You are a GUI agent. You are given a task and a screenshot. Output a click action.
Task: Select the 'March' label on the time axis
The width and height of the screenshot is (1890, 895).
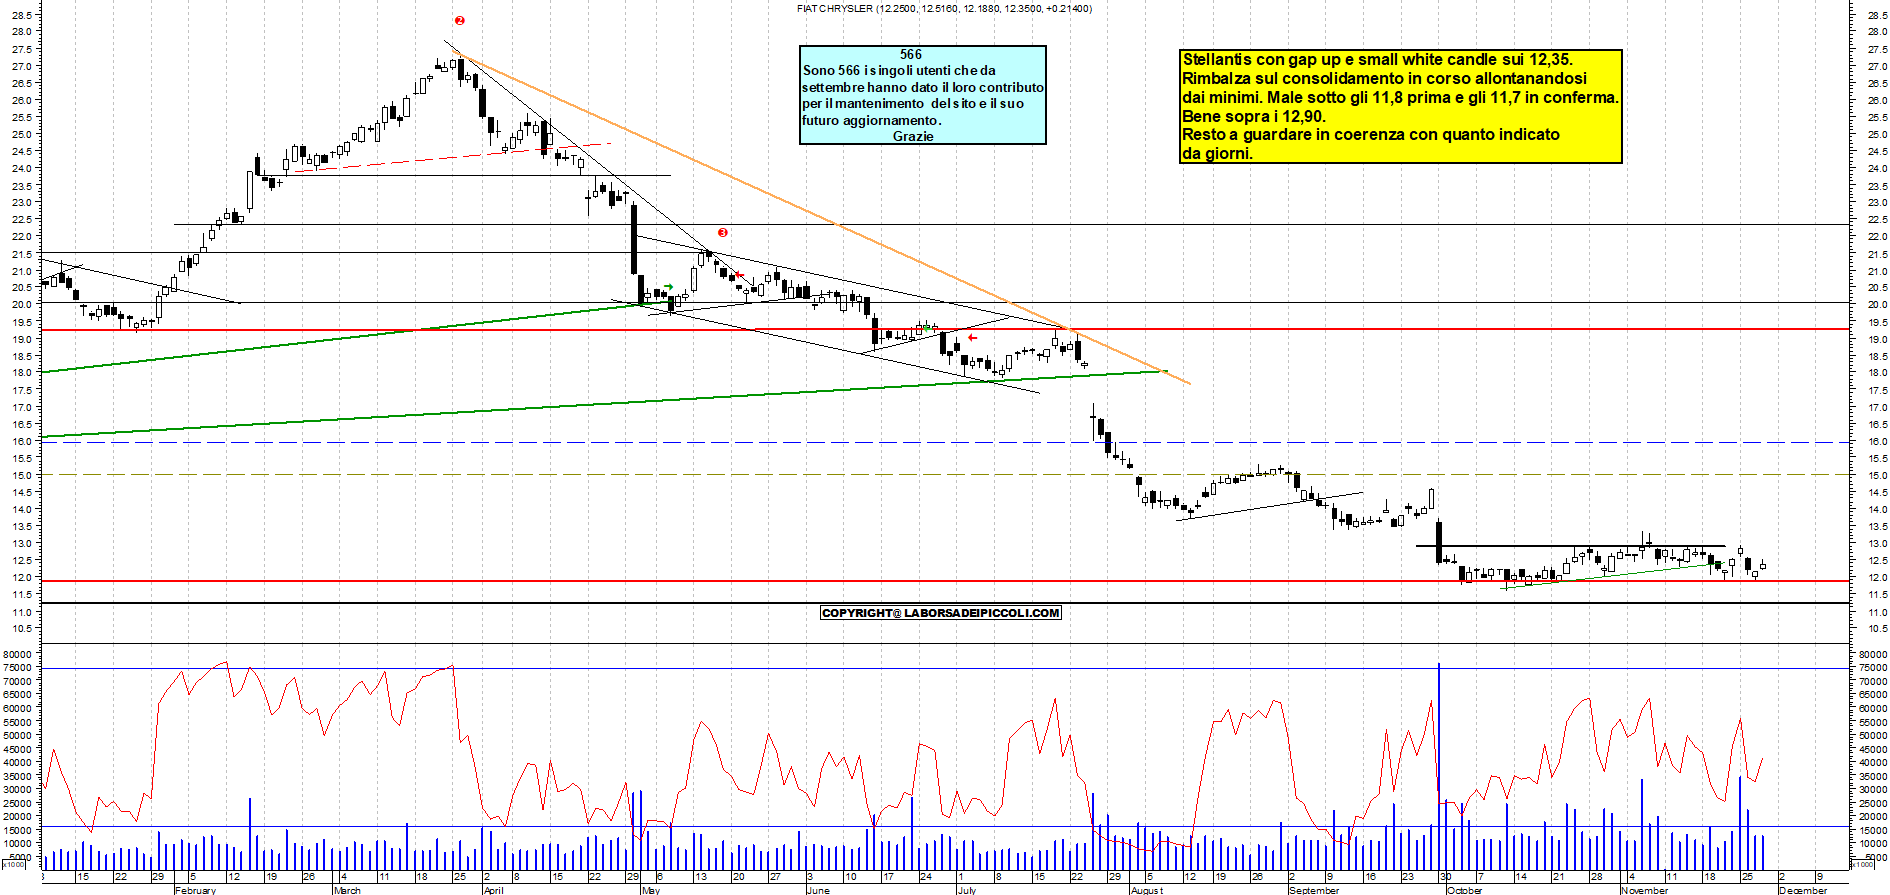tap(347, 890)
